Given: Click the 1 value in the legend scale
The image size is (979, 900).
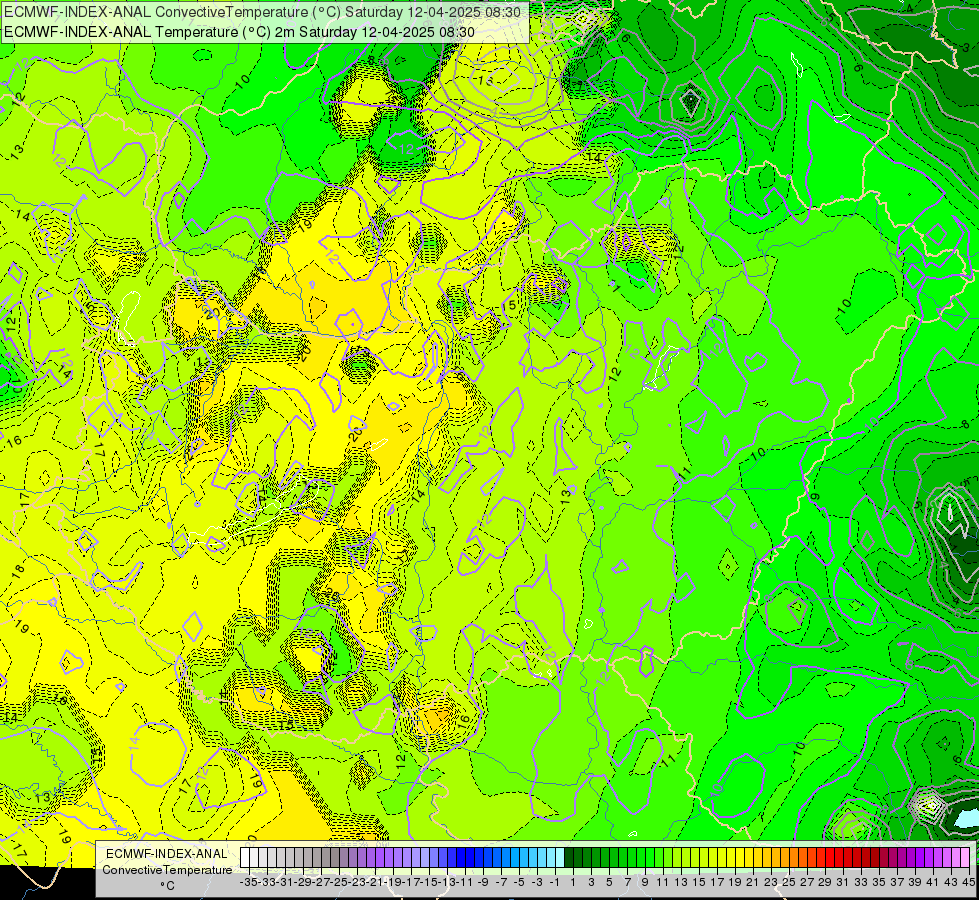Looking at the screenshot, I should pos(573,882).
